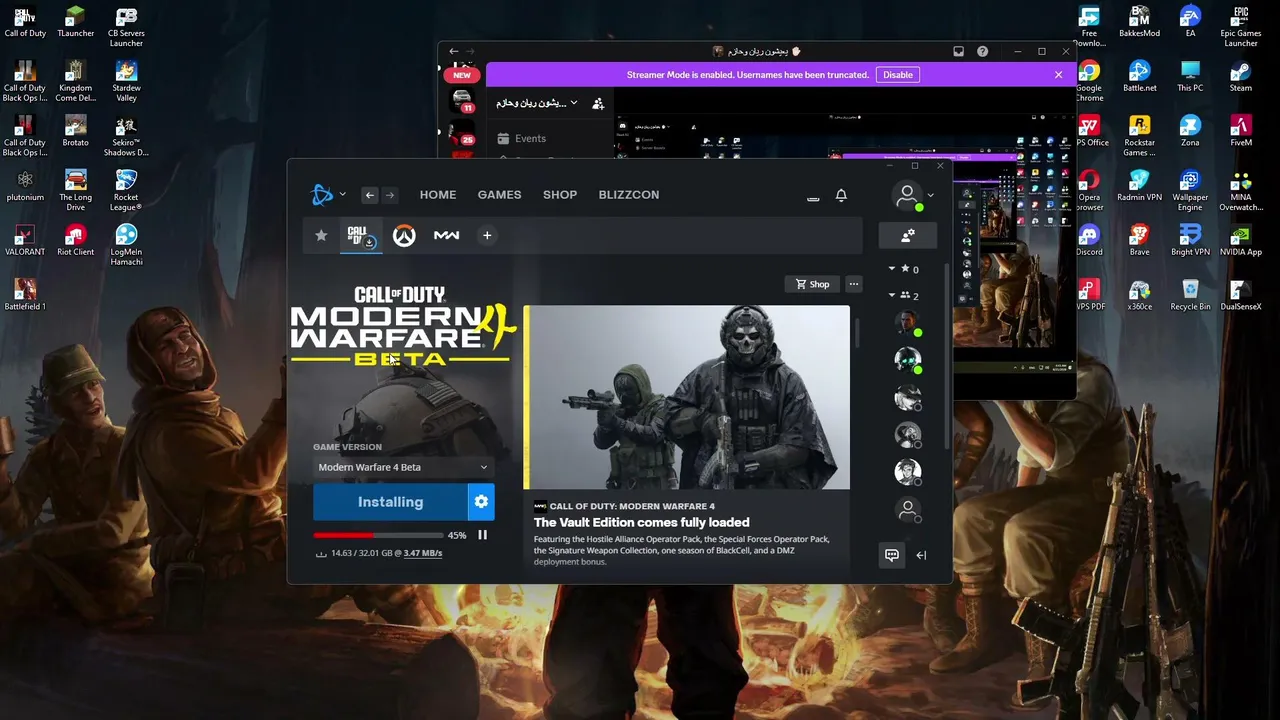Open the Shop cart button
The image size is (1280, 720).
[812, 284]
